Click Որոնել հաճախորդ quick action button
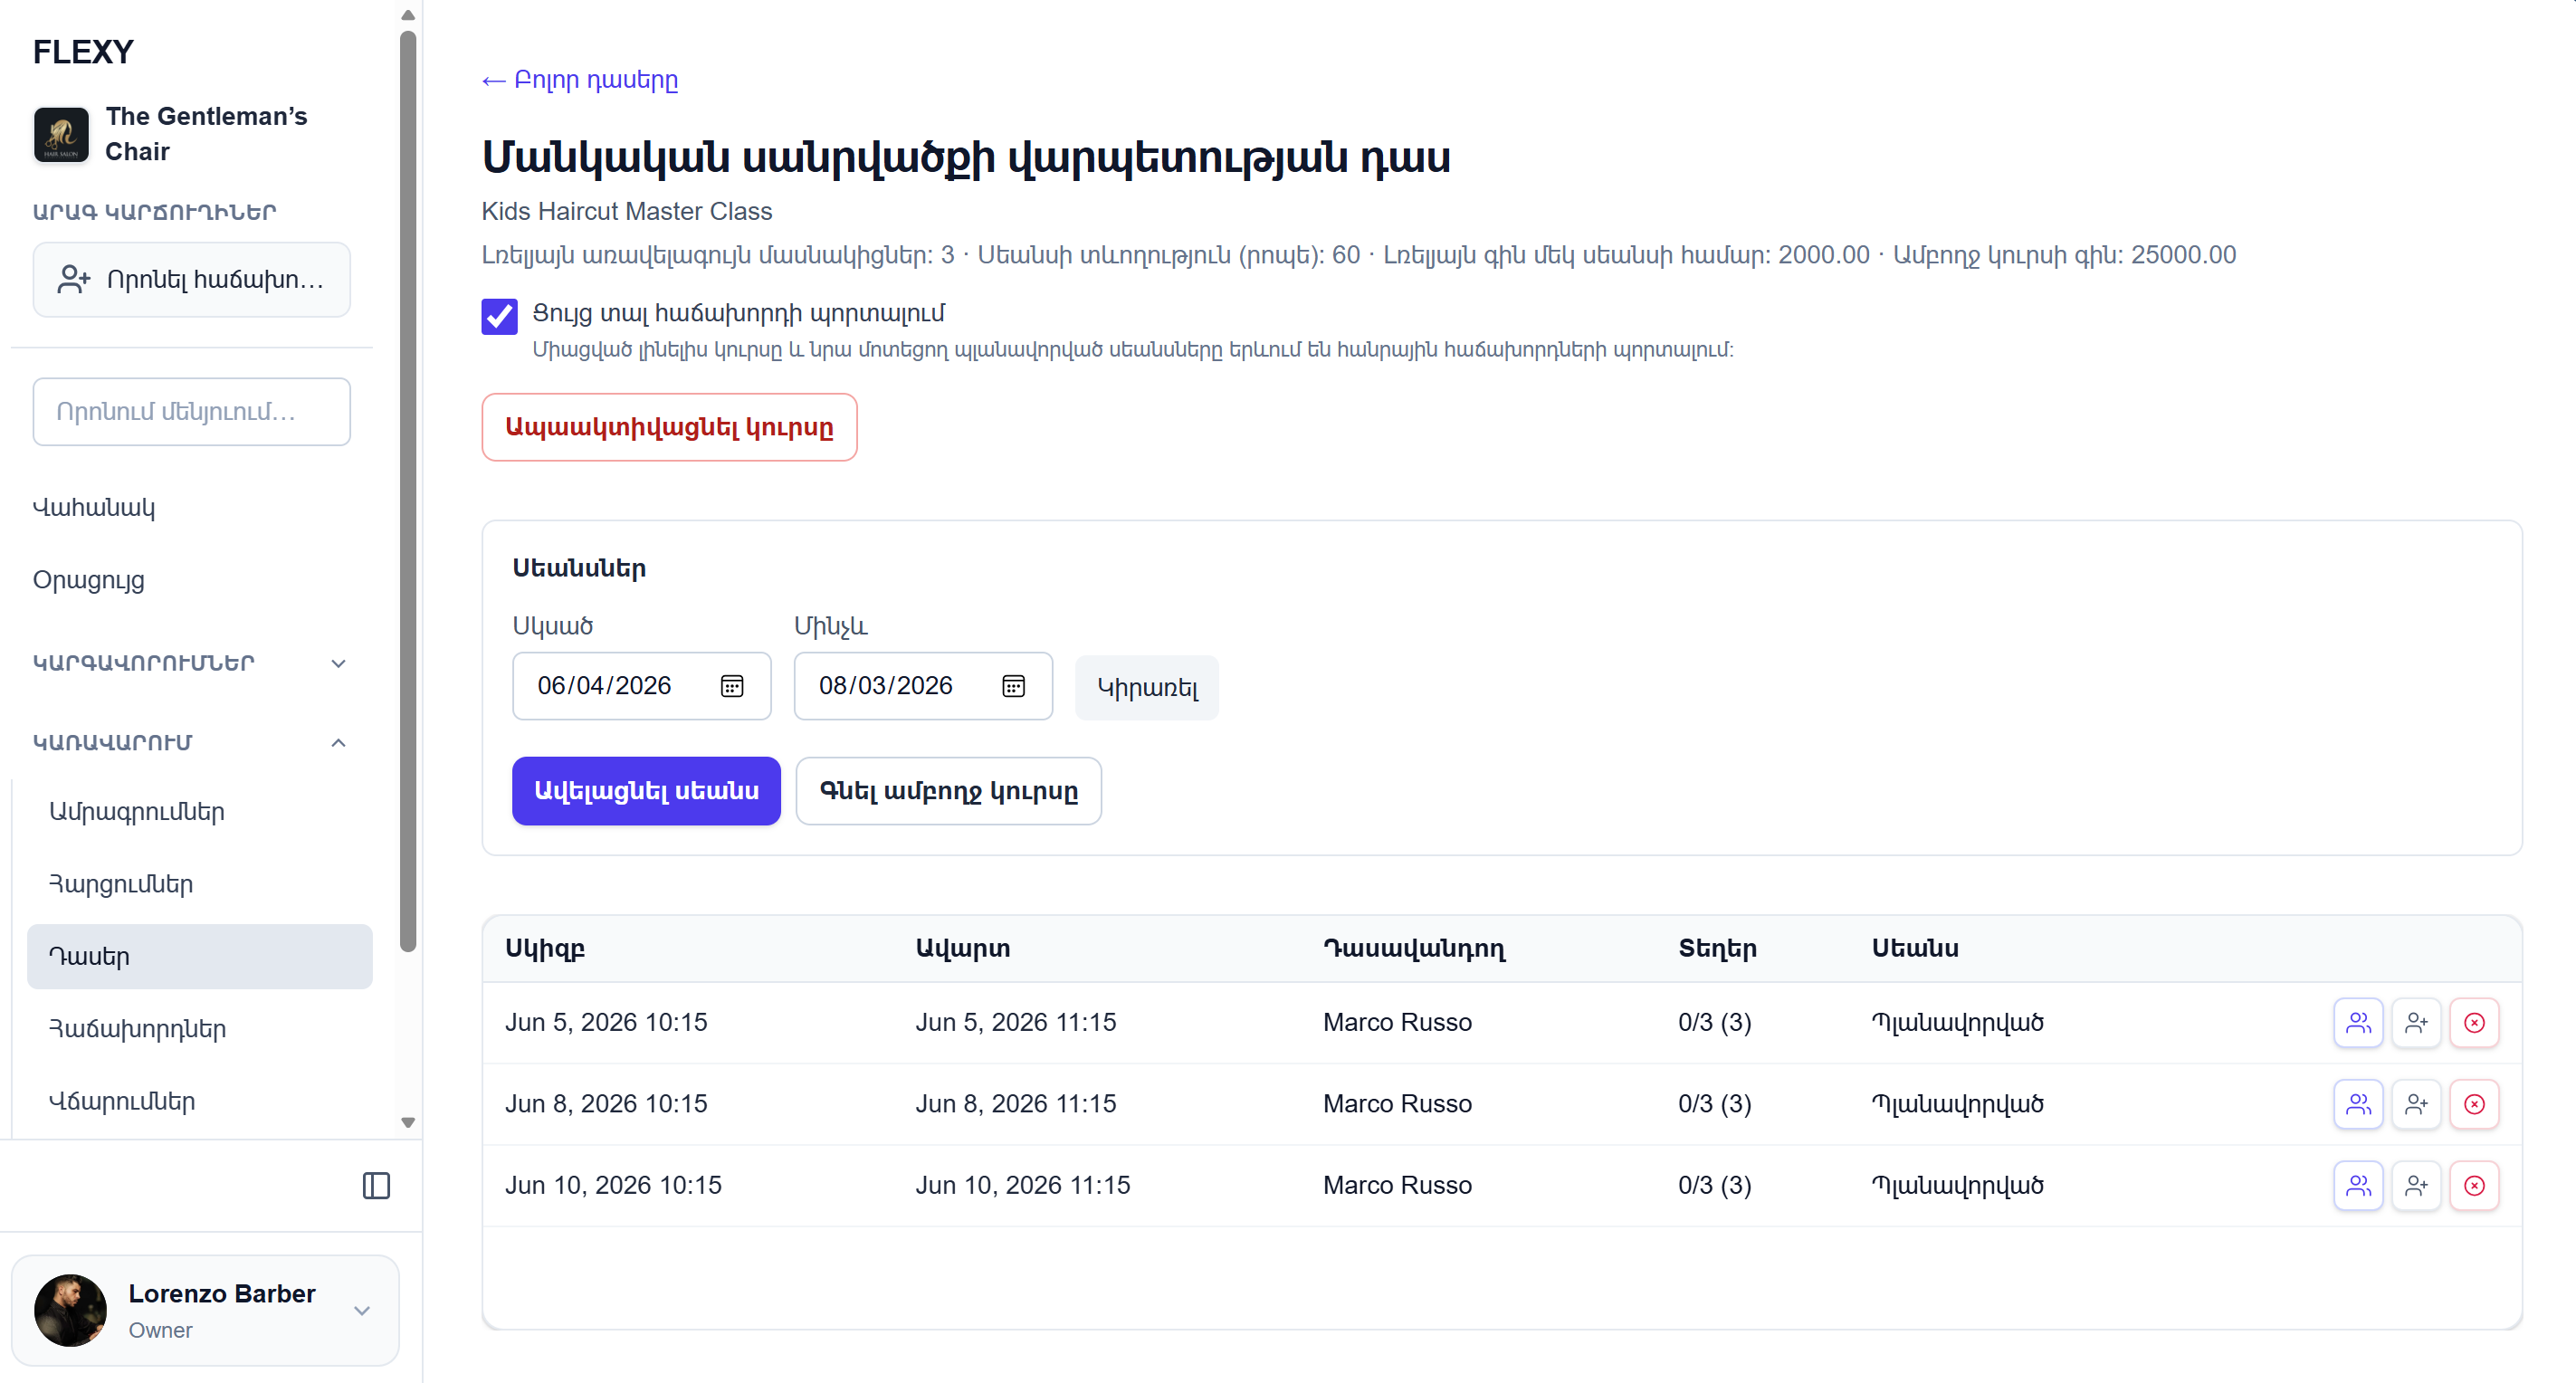 click(192, 279)
